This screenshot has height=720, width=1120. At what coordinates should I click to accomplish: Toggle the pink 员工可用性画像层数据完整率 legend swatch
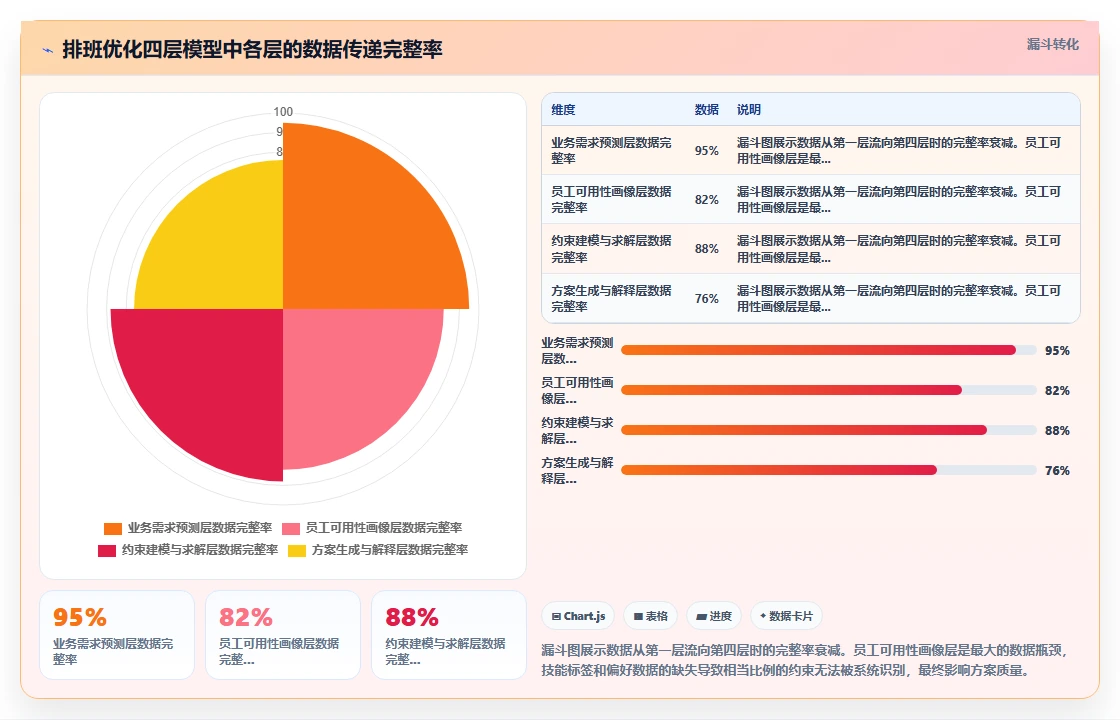(x=291, y=529)
